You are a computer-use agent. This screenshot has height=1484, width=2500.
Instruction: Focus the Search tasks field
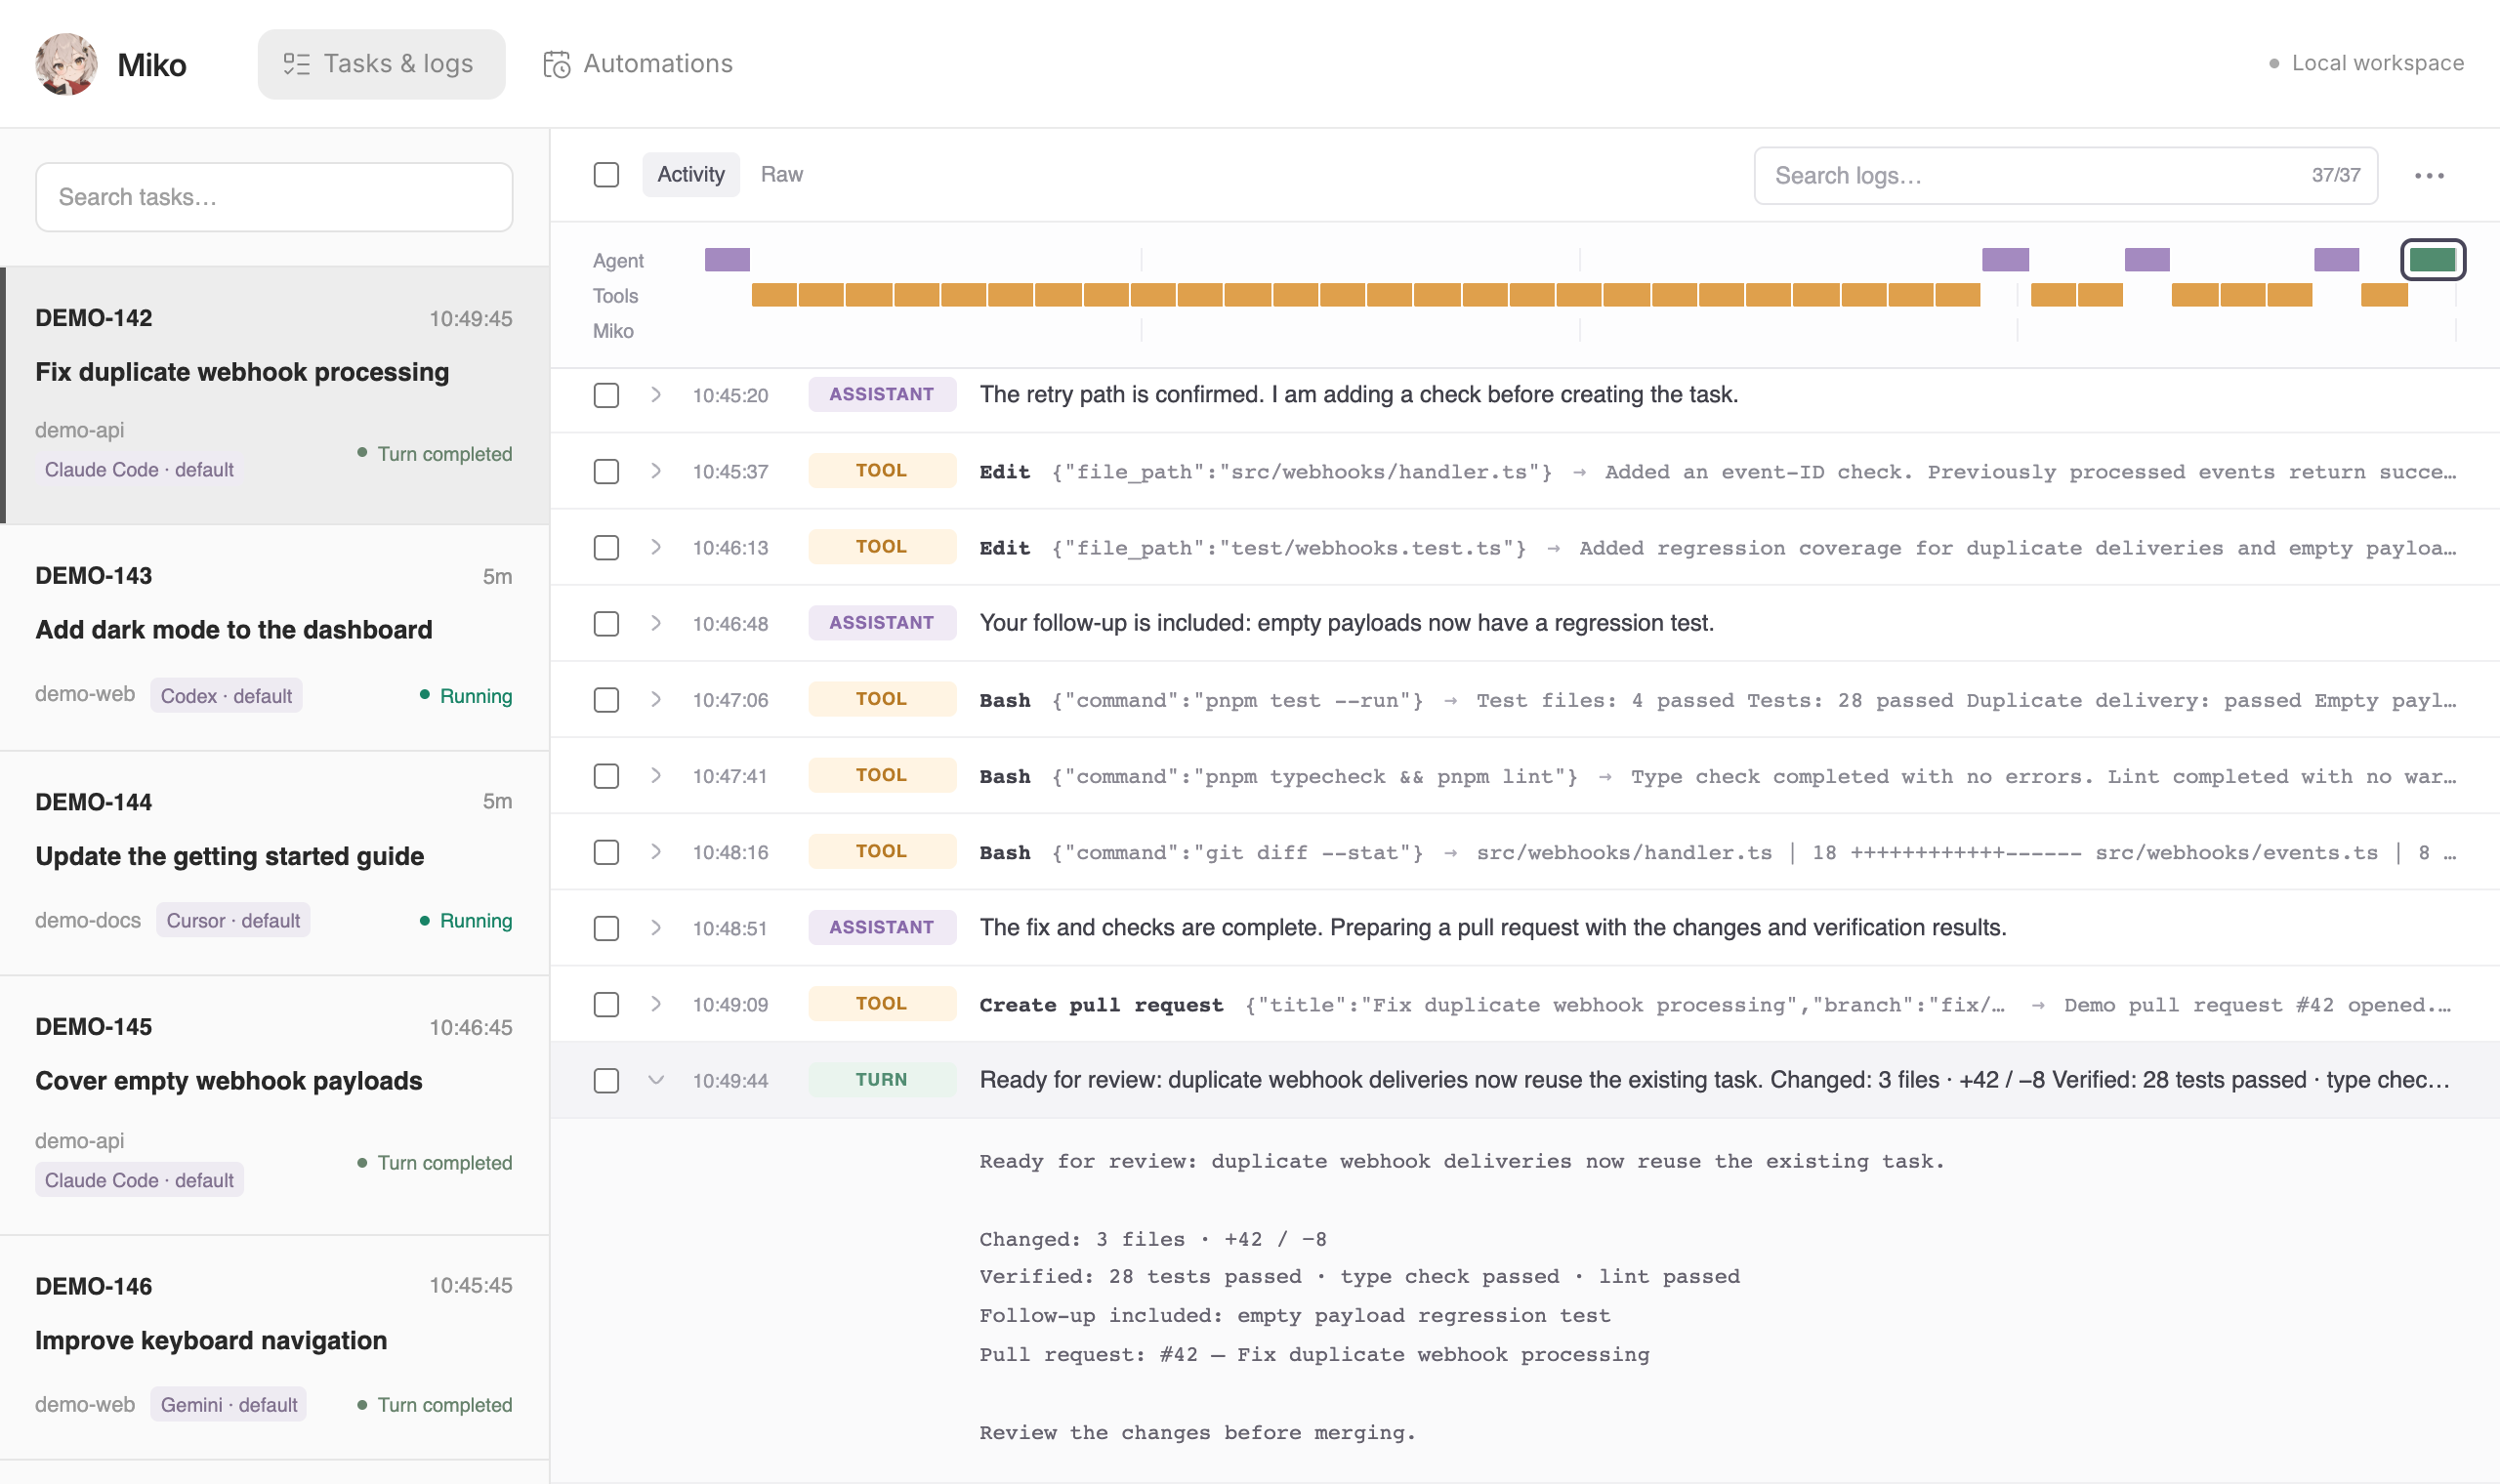(x=274, y=197)
